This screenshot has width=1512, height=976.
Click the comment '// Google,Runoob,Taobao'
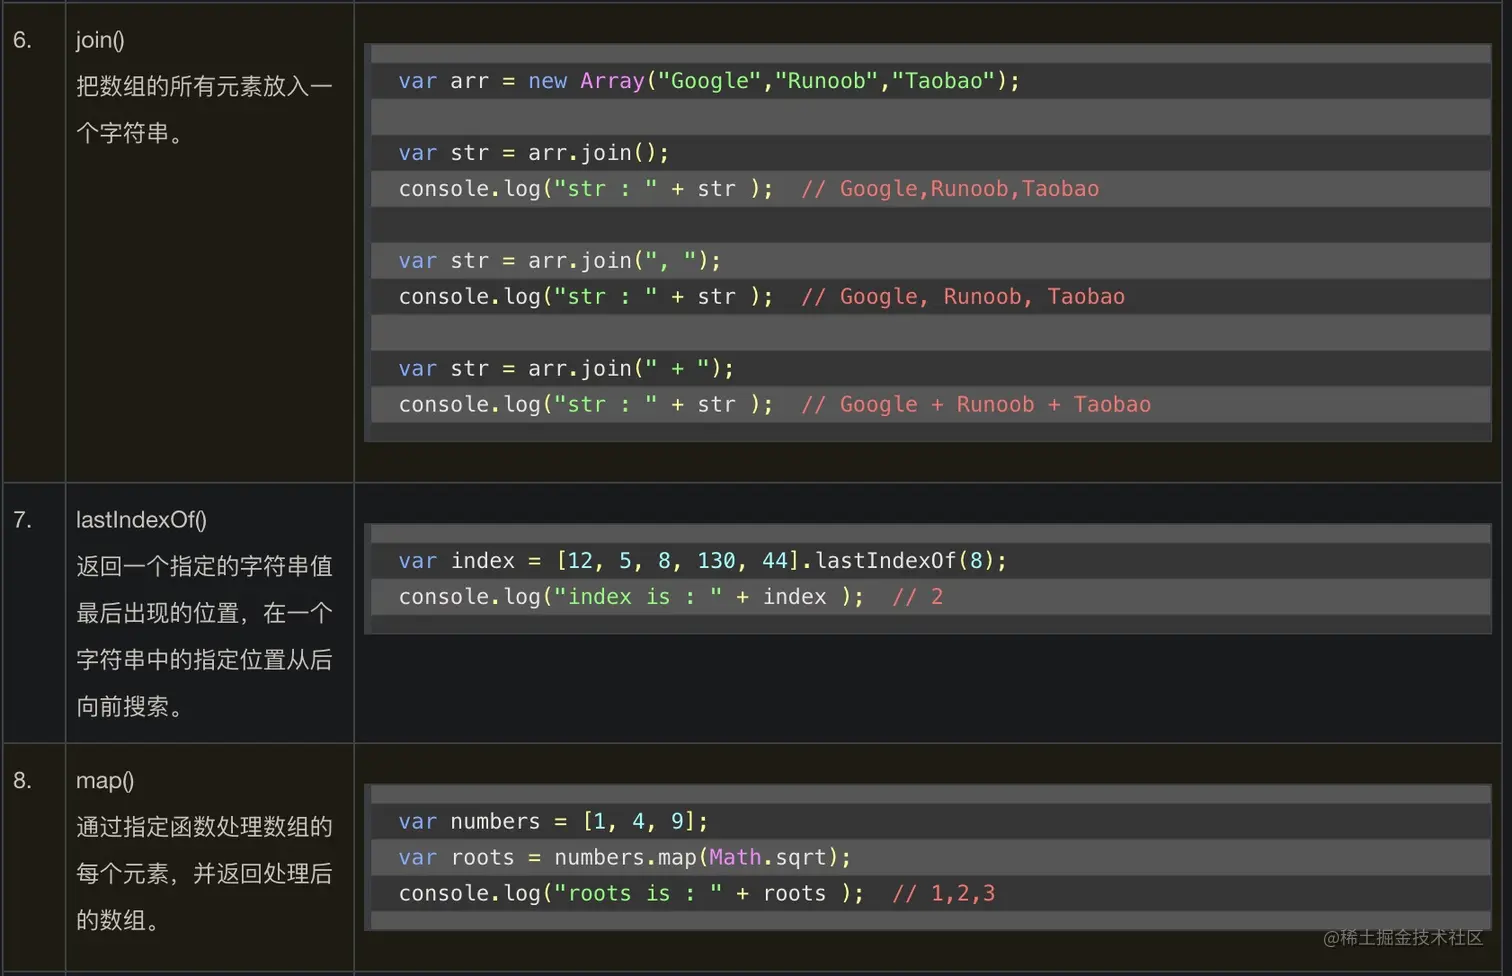[x=950, y=189]
